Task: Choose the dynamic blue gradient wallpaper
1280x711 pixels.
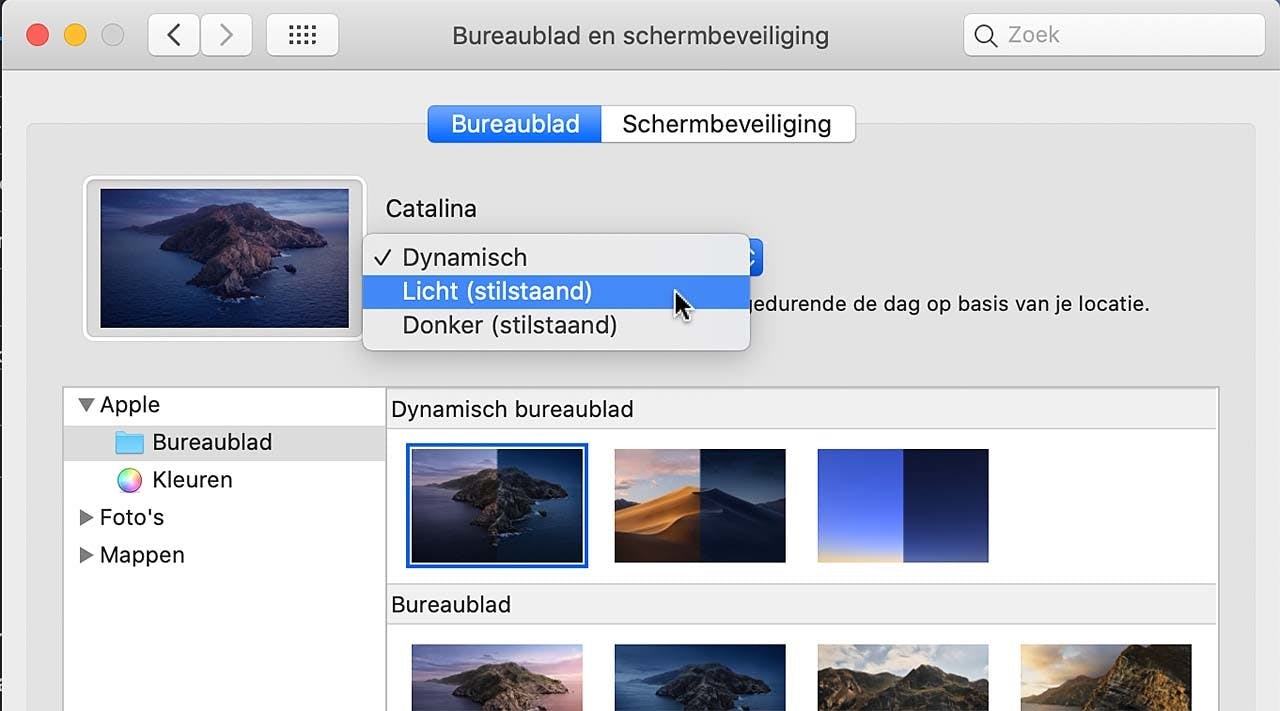Action: [903, 505]
